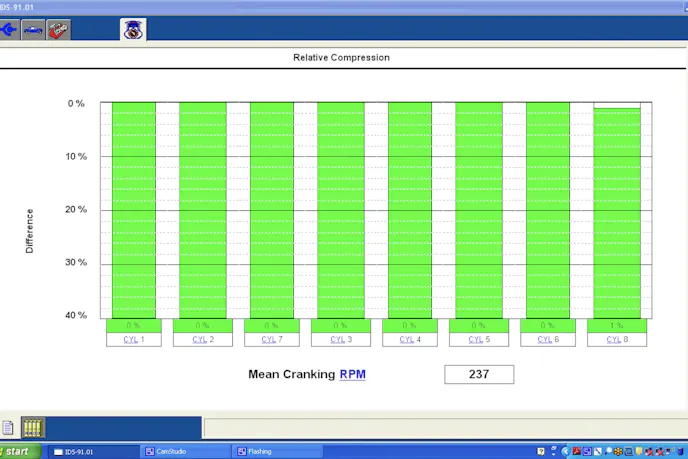
Task: Select the CYL 3 label
Action: click(x=340, y=340)
